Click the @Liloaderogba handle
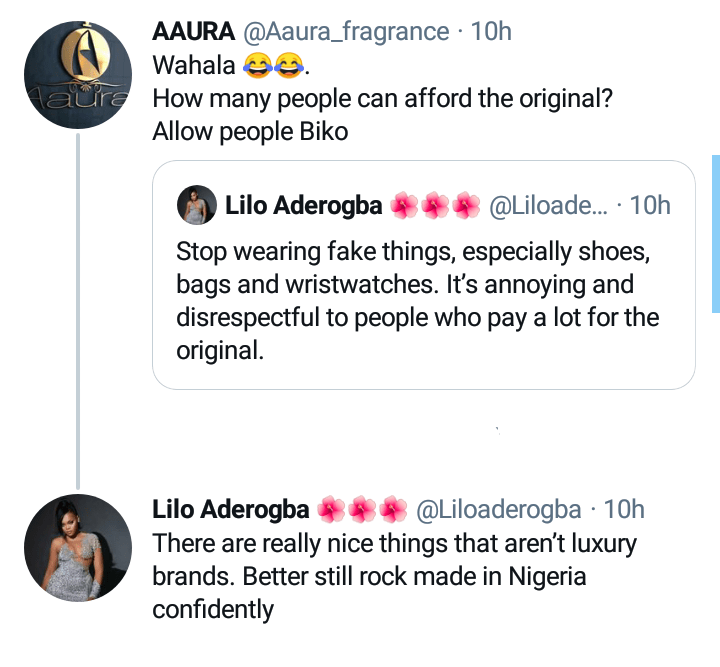The image size is (720, 667). pyautogui.click(x=497, y=510)
